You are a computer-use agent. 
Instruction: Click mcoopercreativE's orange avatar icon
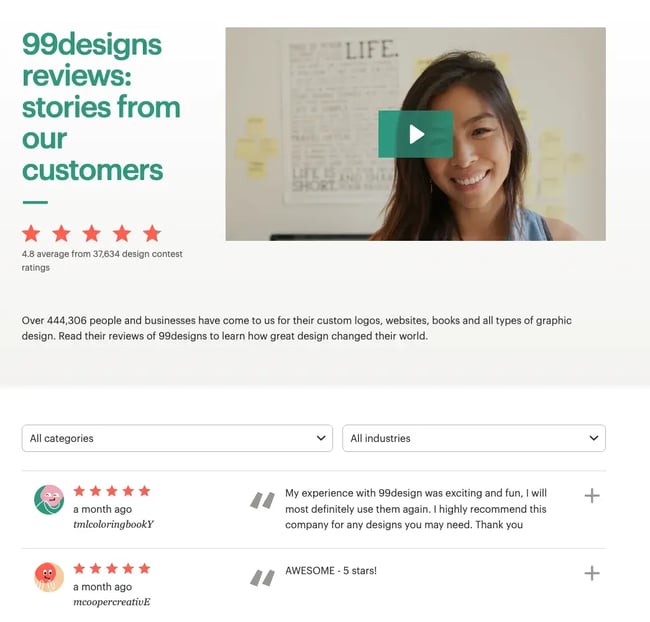pos(49,577)
